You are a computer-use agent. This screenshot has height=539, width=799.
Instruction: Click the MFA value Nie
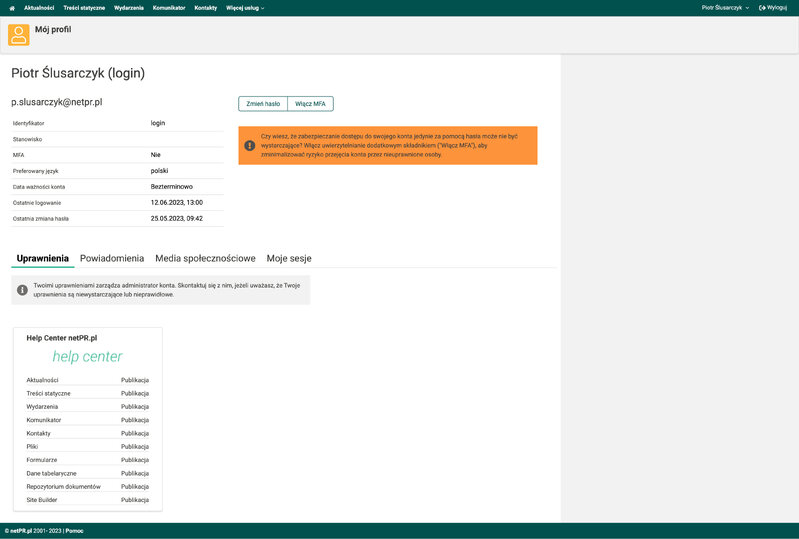[x=155, y=155]
